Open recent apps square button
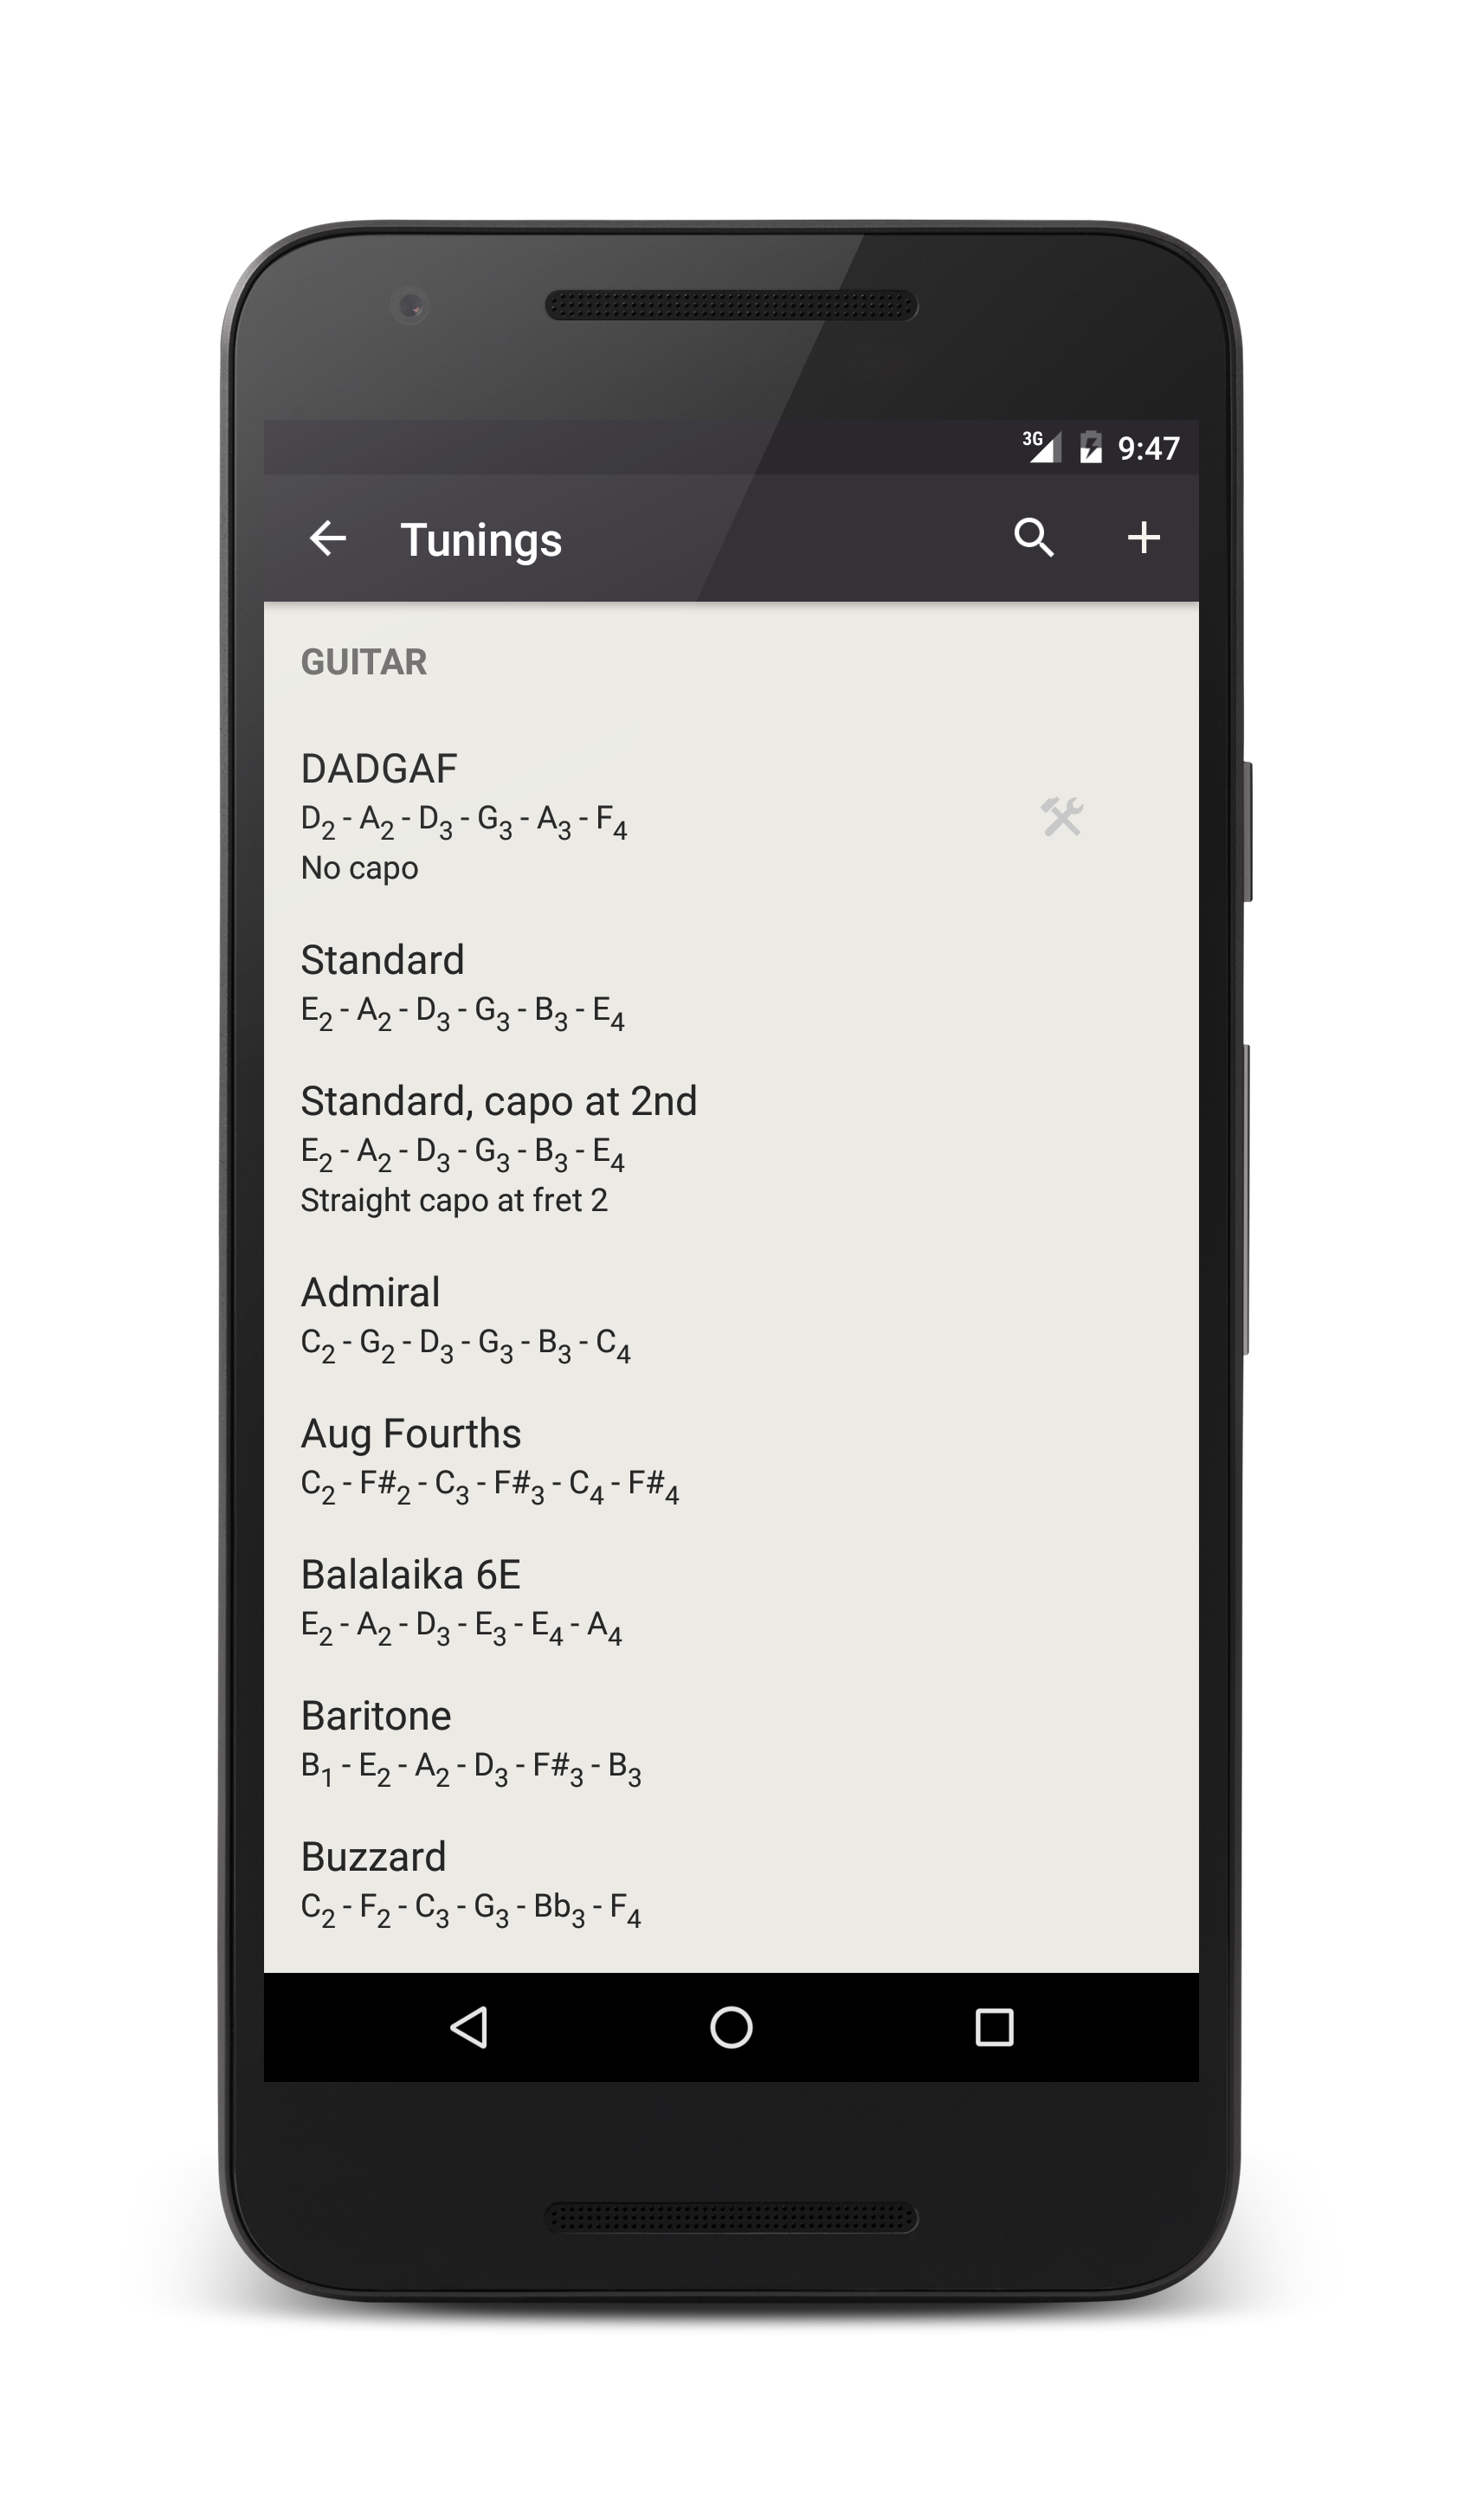 [994, 2028]
